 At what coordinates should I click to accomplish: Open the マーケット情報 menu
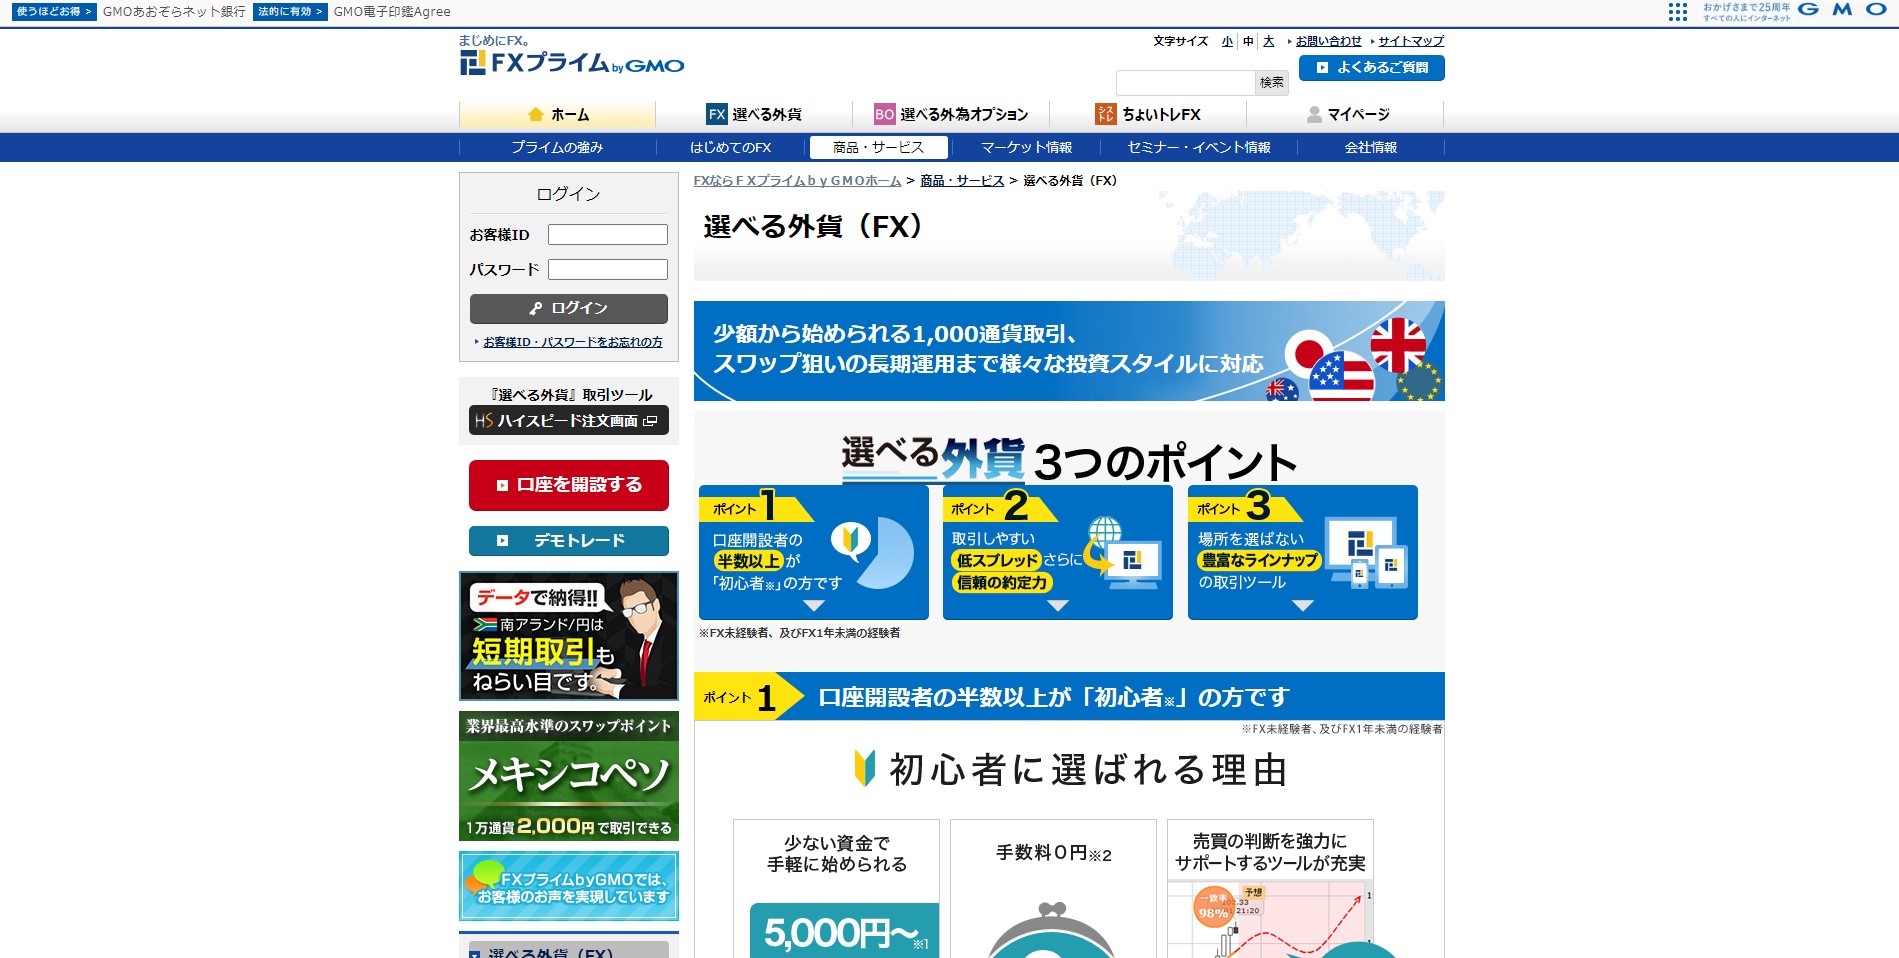(x=1026, y=147)
